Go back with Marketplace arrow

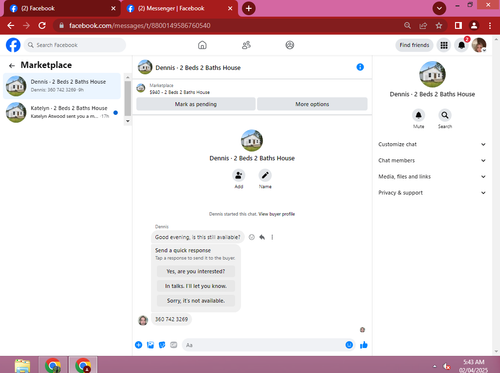(12, 65)
